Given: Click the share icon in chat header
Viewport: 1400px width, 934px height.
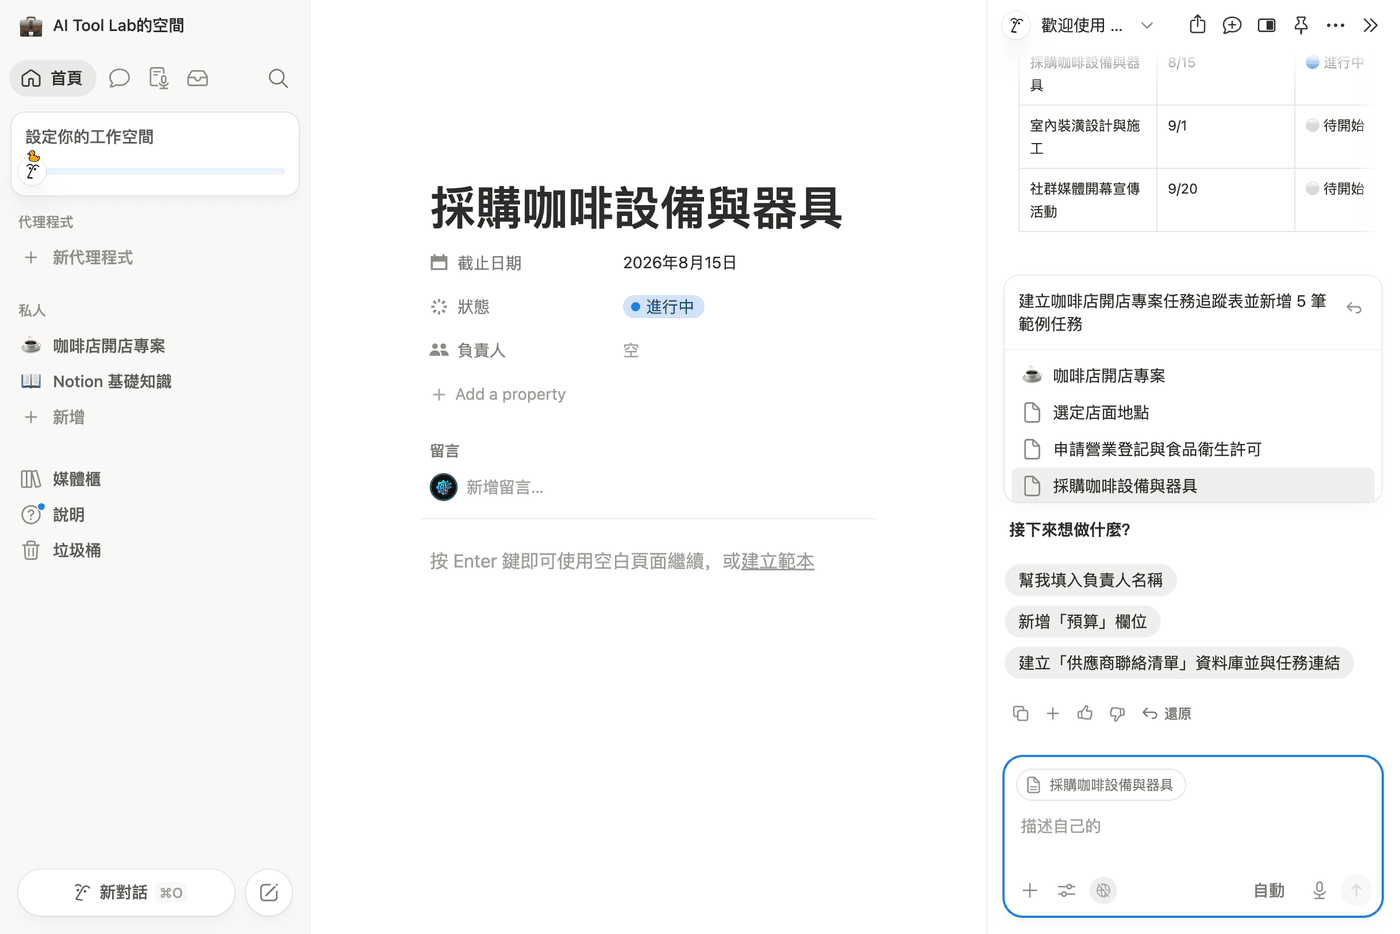Looking at the screenshot, I should [1197, 25].
